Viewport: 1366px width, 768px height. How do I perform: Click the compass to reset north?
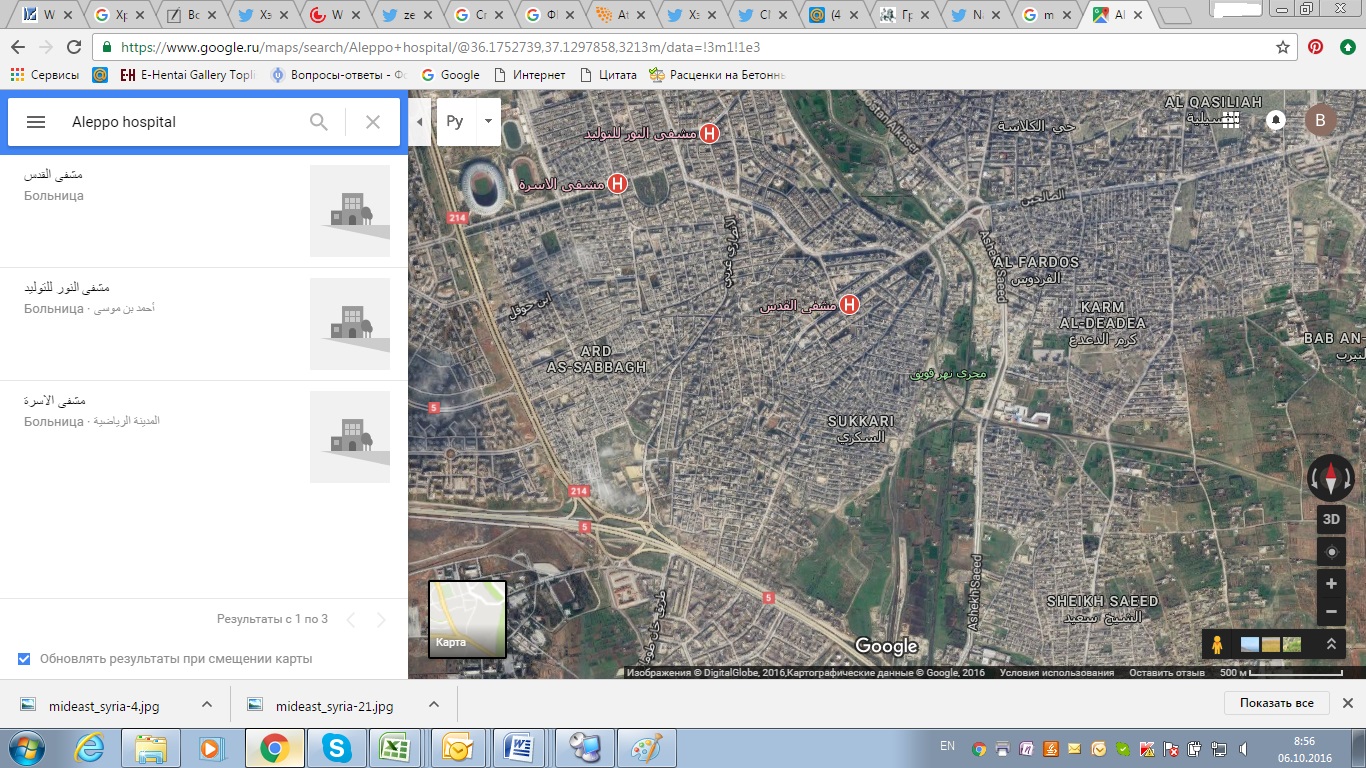(1331, 478)
